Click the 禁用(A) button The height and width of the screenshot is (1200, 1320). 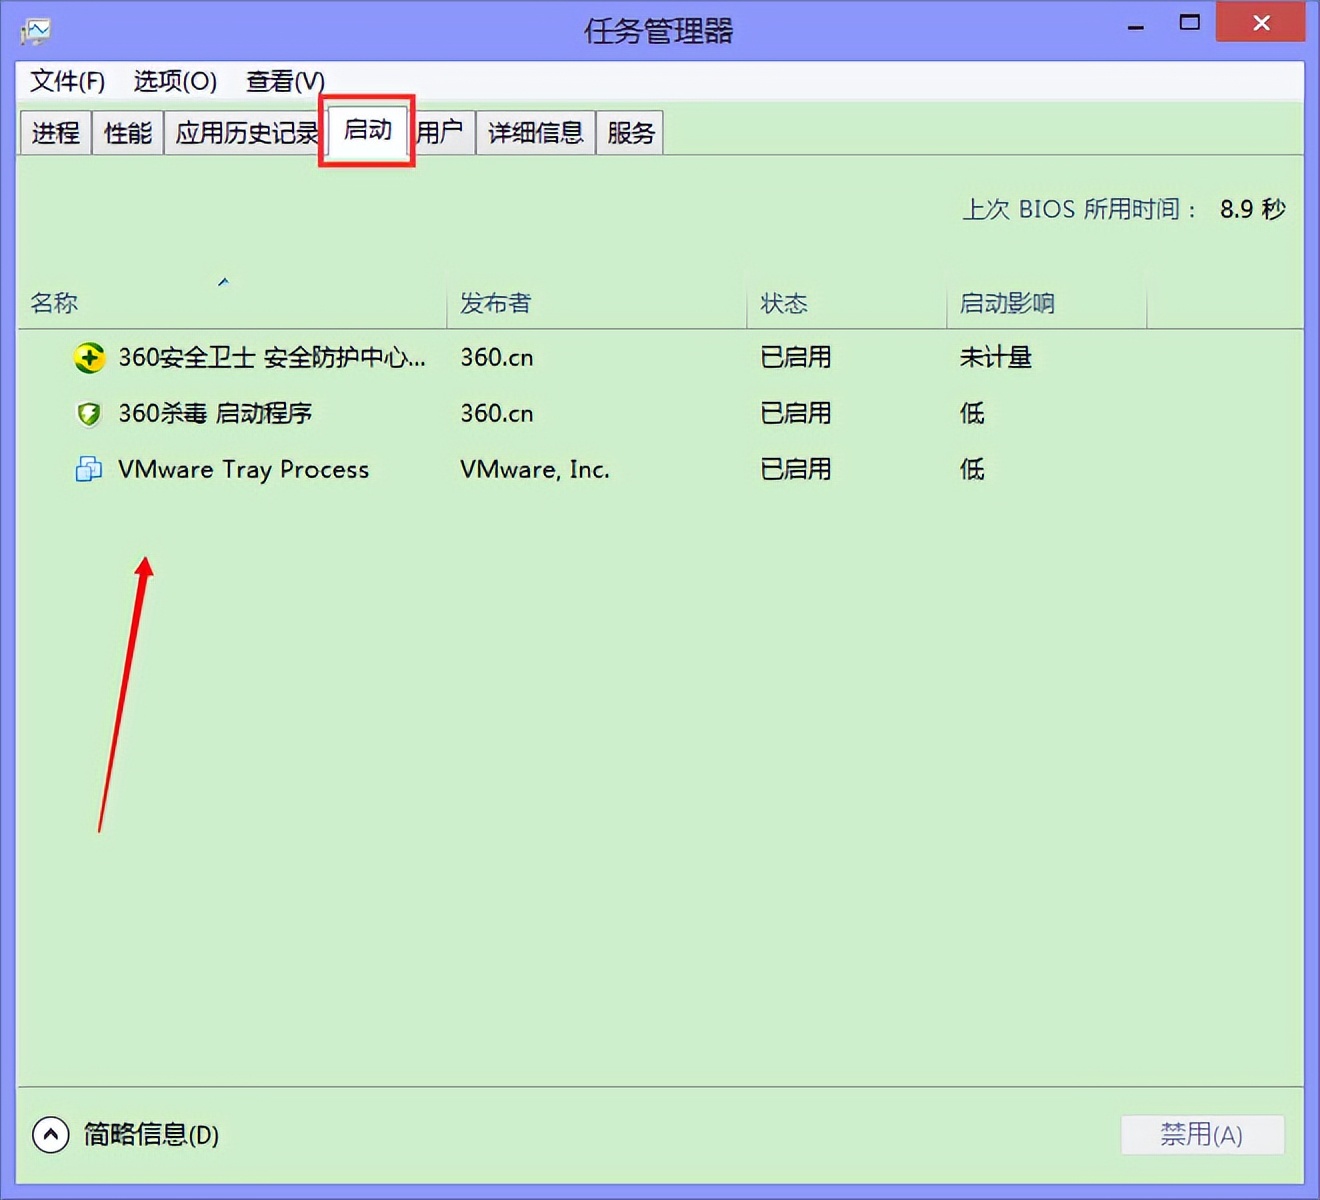pos(1202,1134)
